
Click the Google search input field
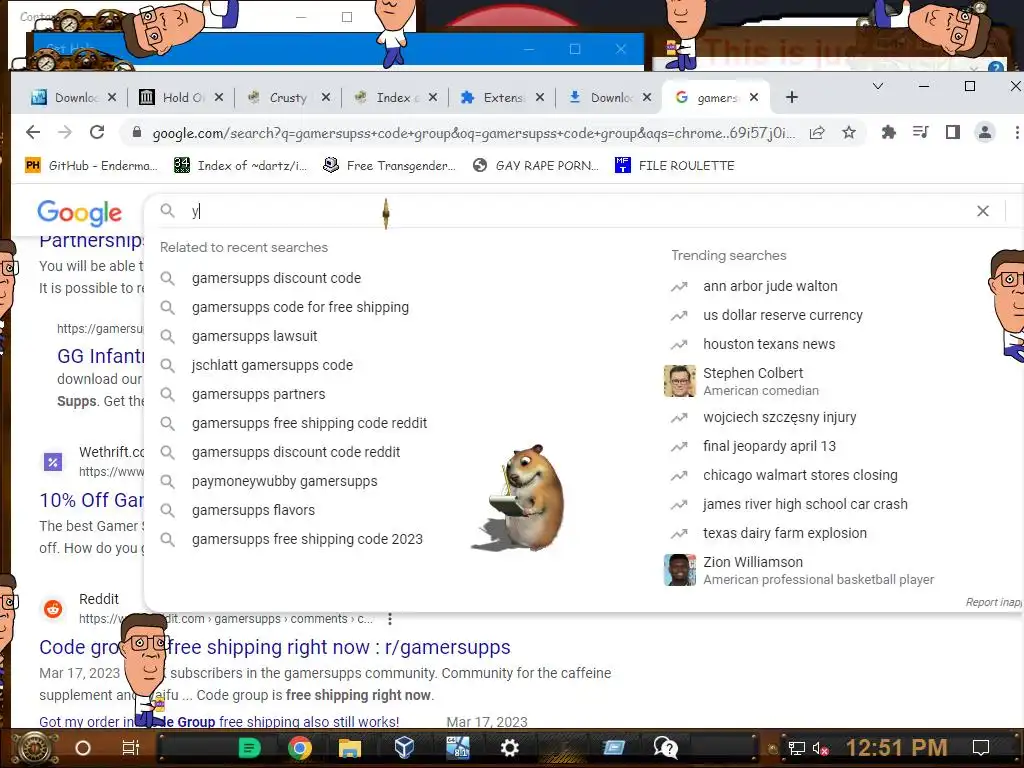pyautogui.click(x=575, y=211)
